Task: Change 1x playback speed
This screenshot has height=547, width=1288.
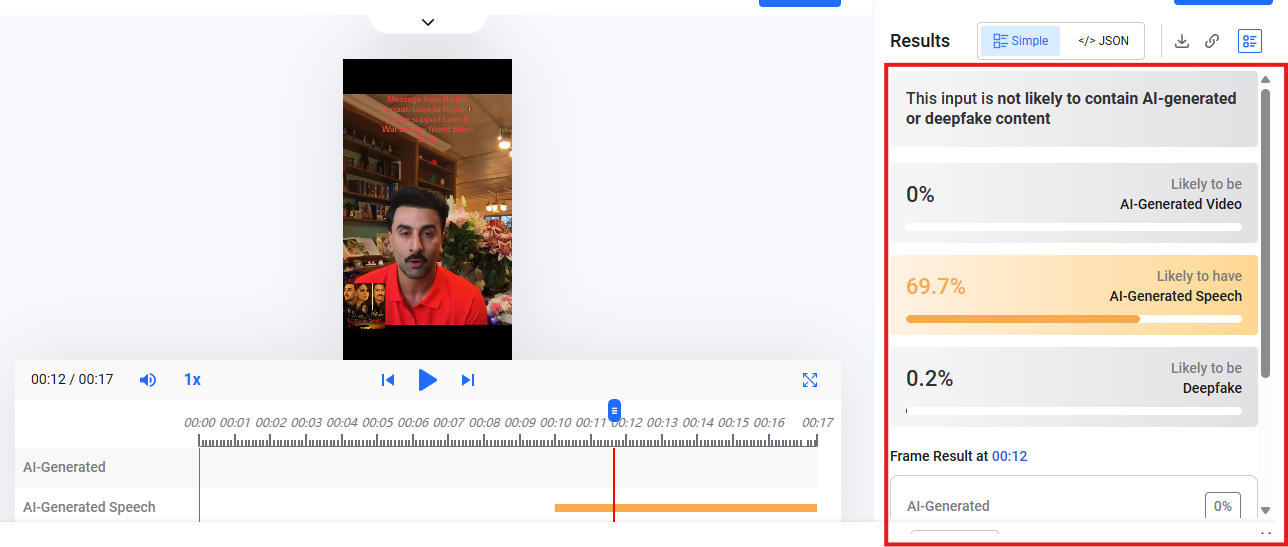Action: 192,380
